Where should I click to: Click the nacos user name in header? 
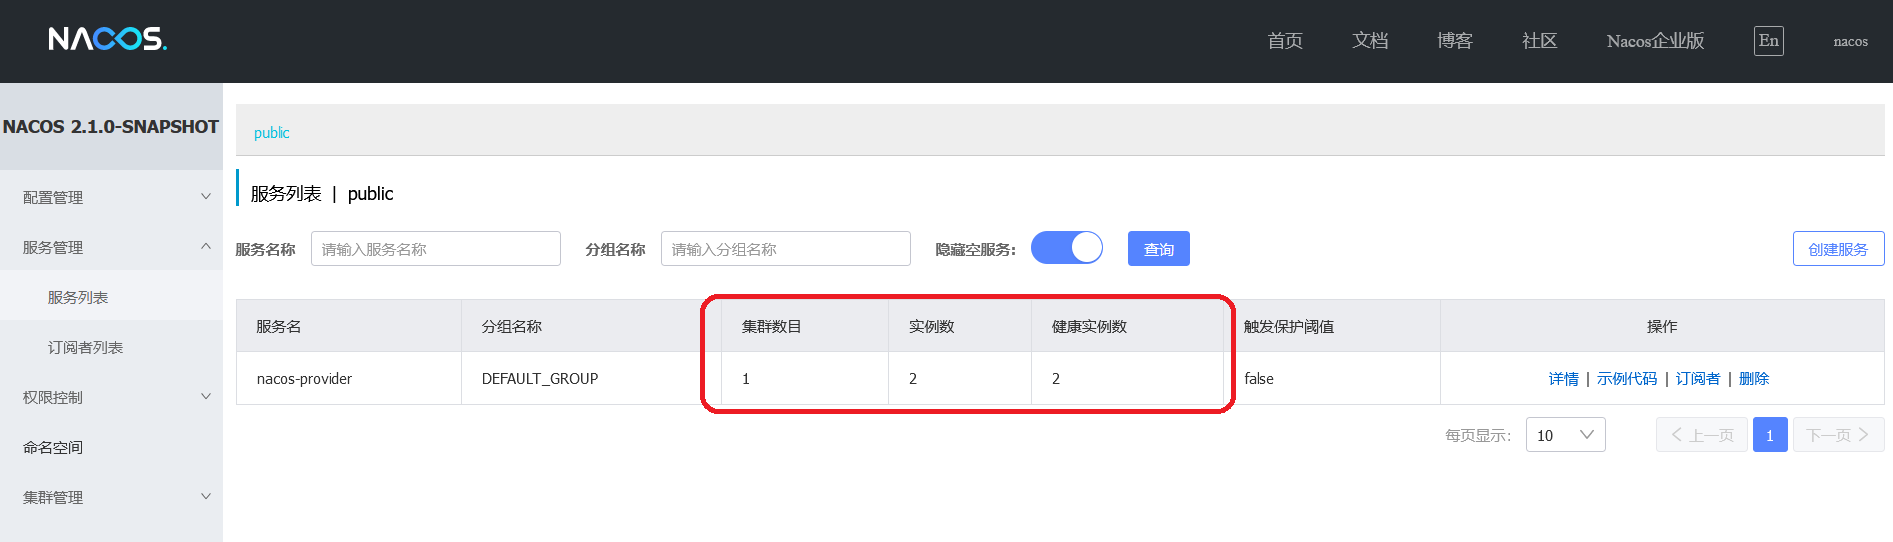[1850, 41]
